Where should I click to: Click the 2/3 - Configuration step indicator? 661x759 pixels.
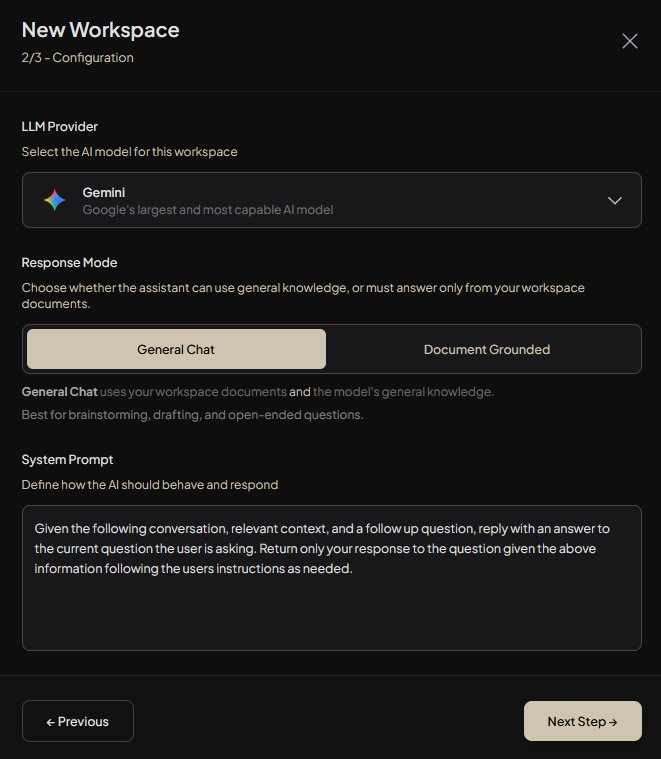(77, 58)
